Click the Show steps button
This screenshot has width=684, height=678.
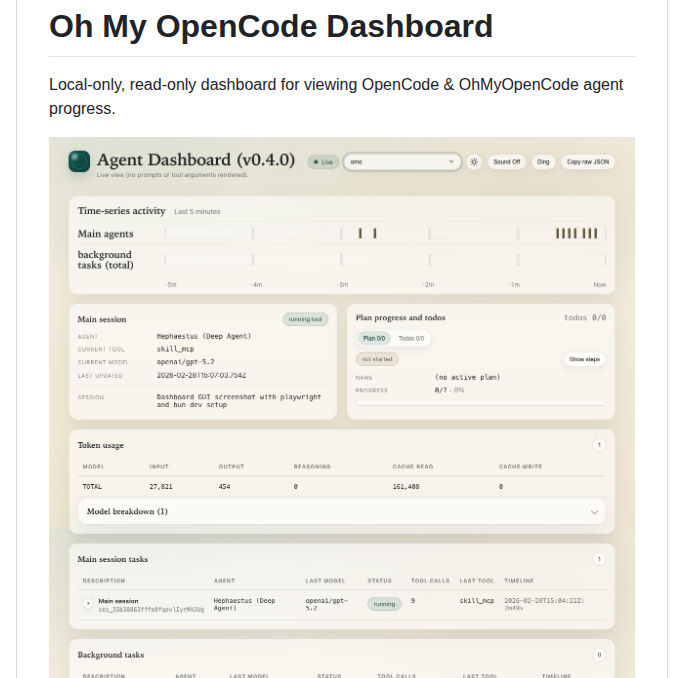click(585, 359)
